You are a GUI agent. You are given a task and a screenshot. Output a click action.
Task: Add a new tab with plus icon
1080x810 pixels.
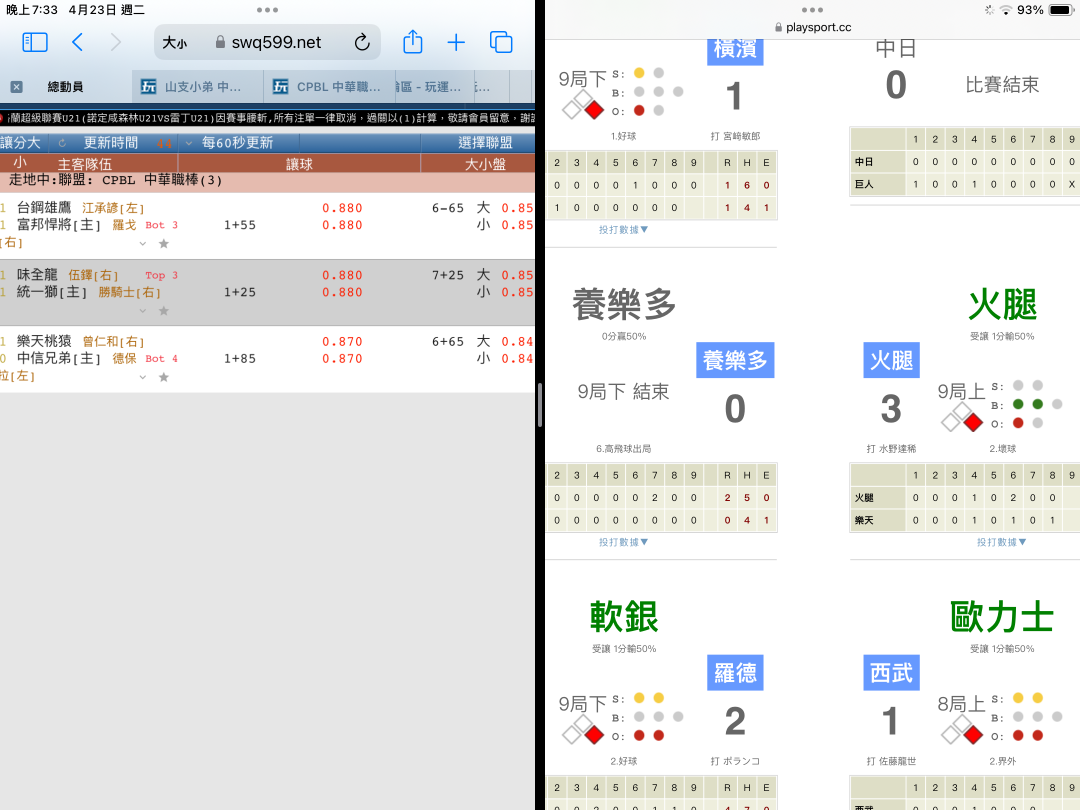pyautogui.click(x=456, y=43)
